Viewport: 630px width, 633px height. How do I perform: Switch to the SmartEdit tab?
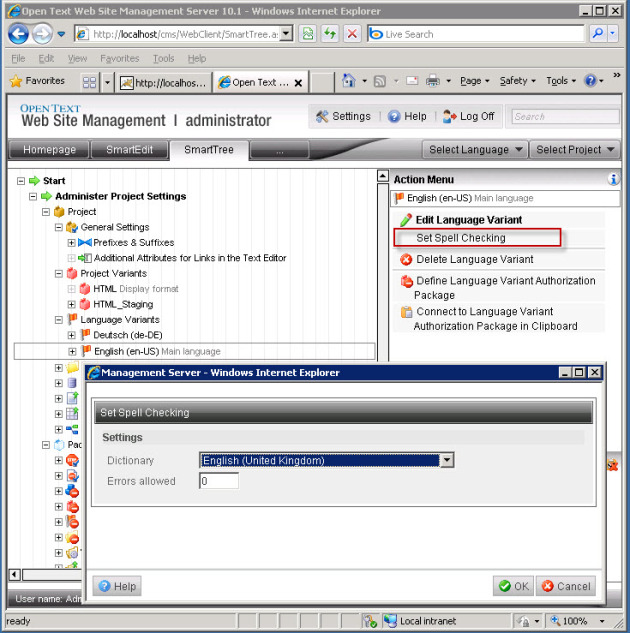click(129, 150)
